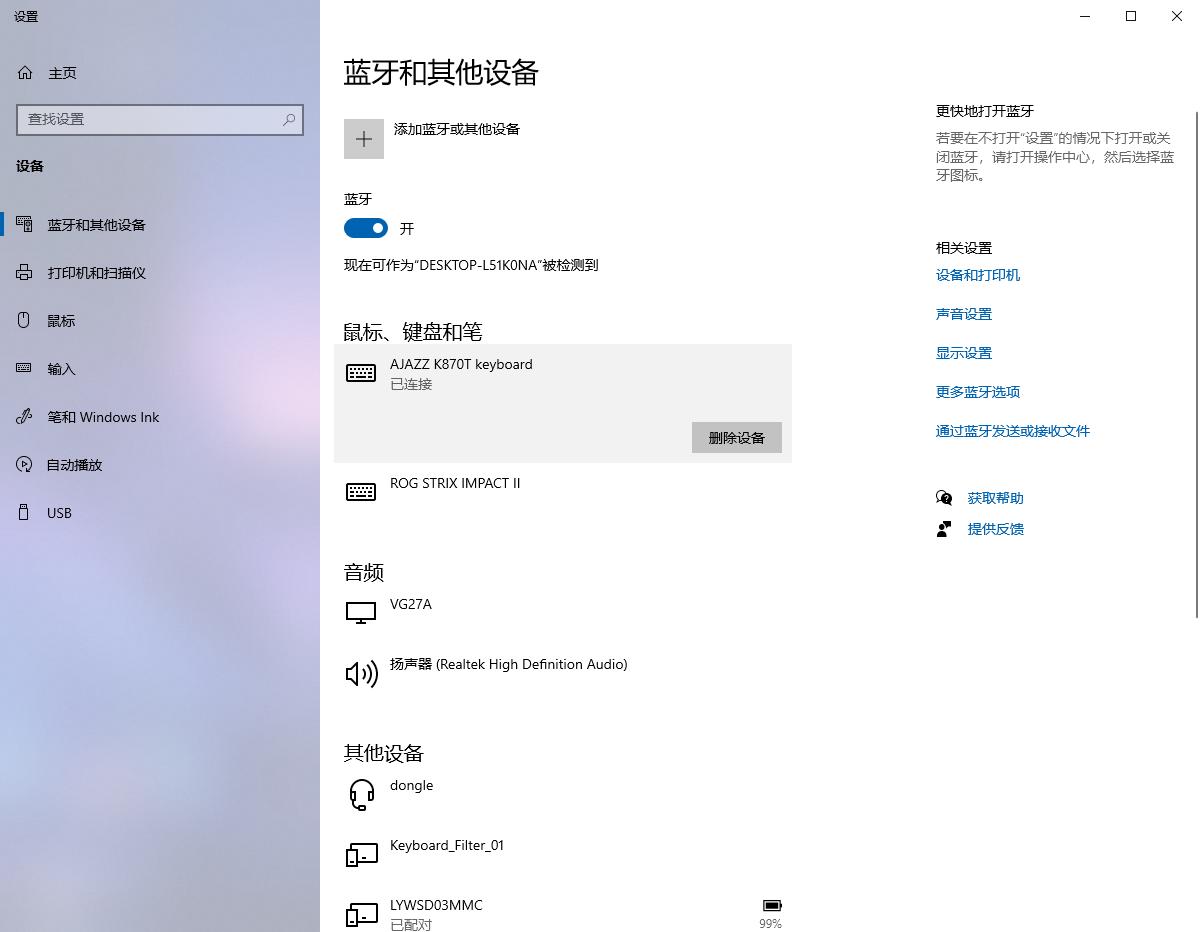Open 通过蓝牙发送或接收文件
Image resolution: width=1200 pixels, height=932 pixels.
point(1014,430)
